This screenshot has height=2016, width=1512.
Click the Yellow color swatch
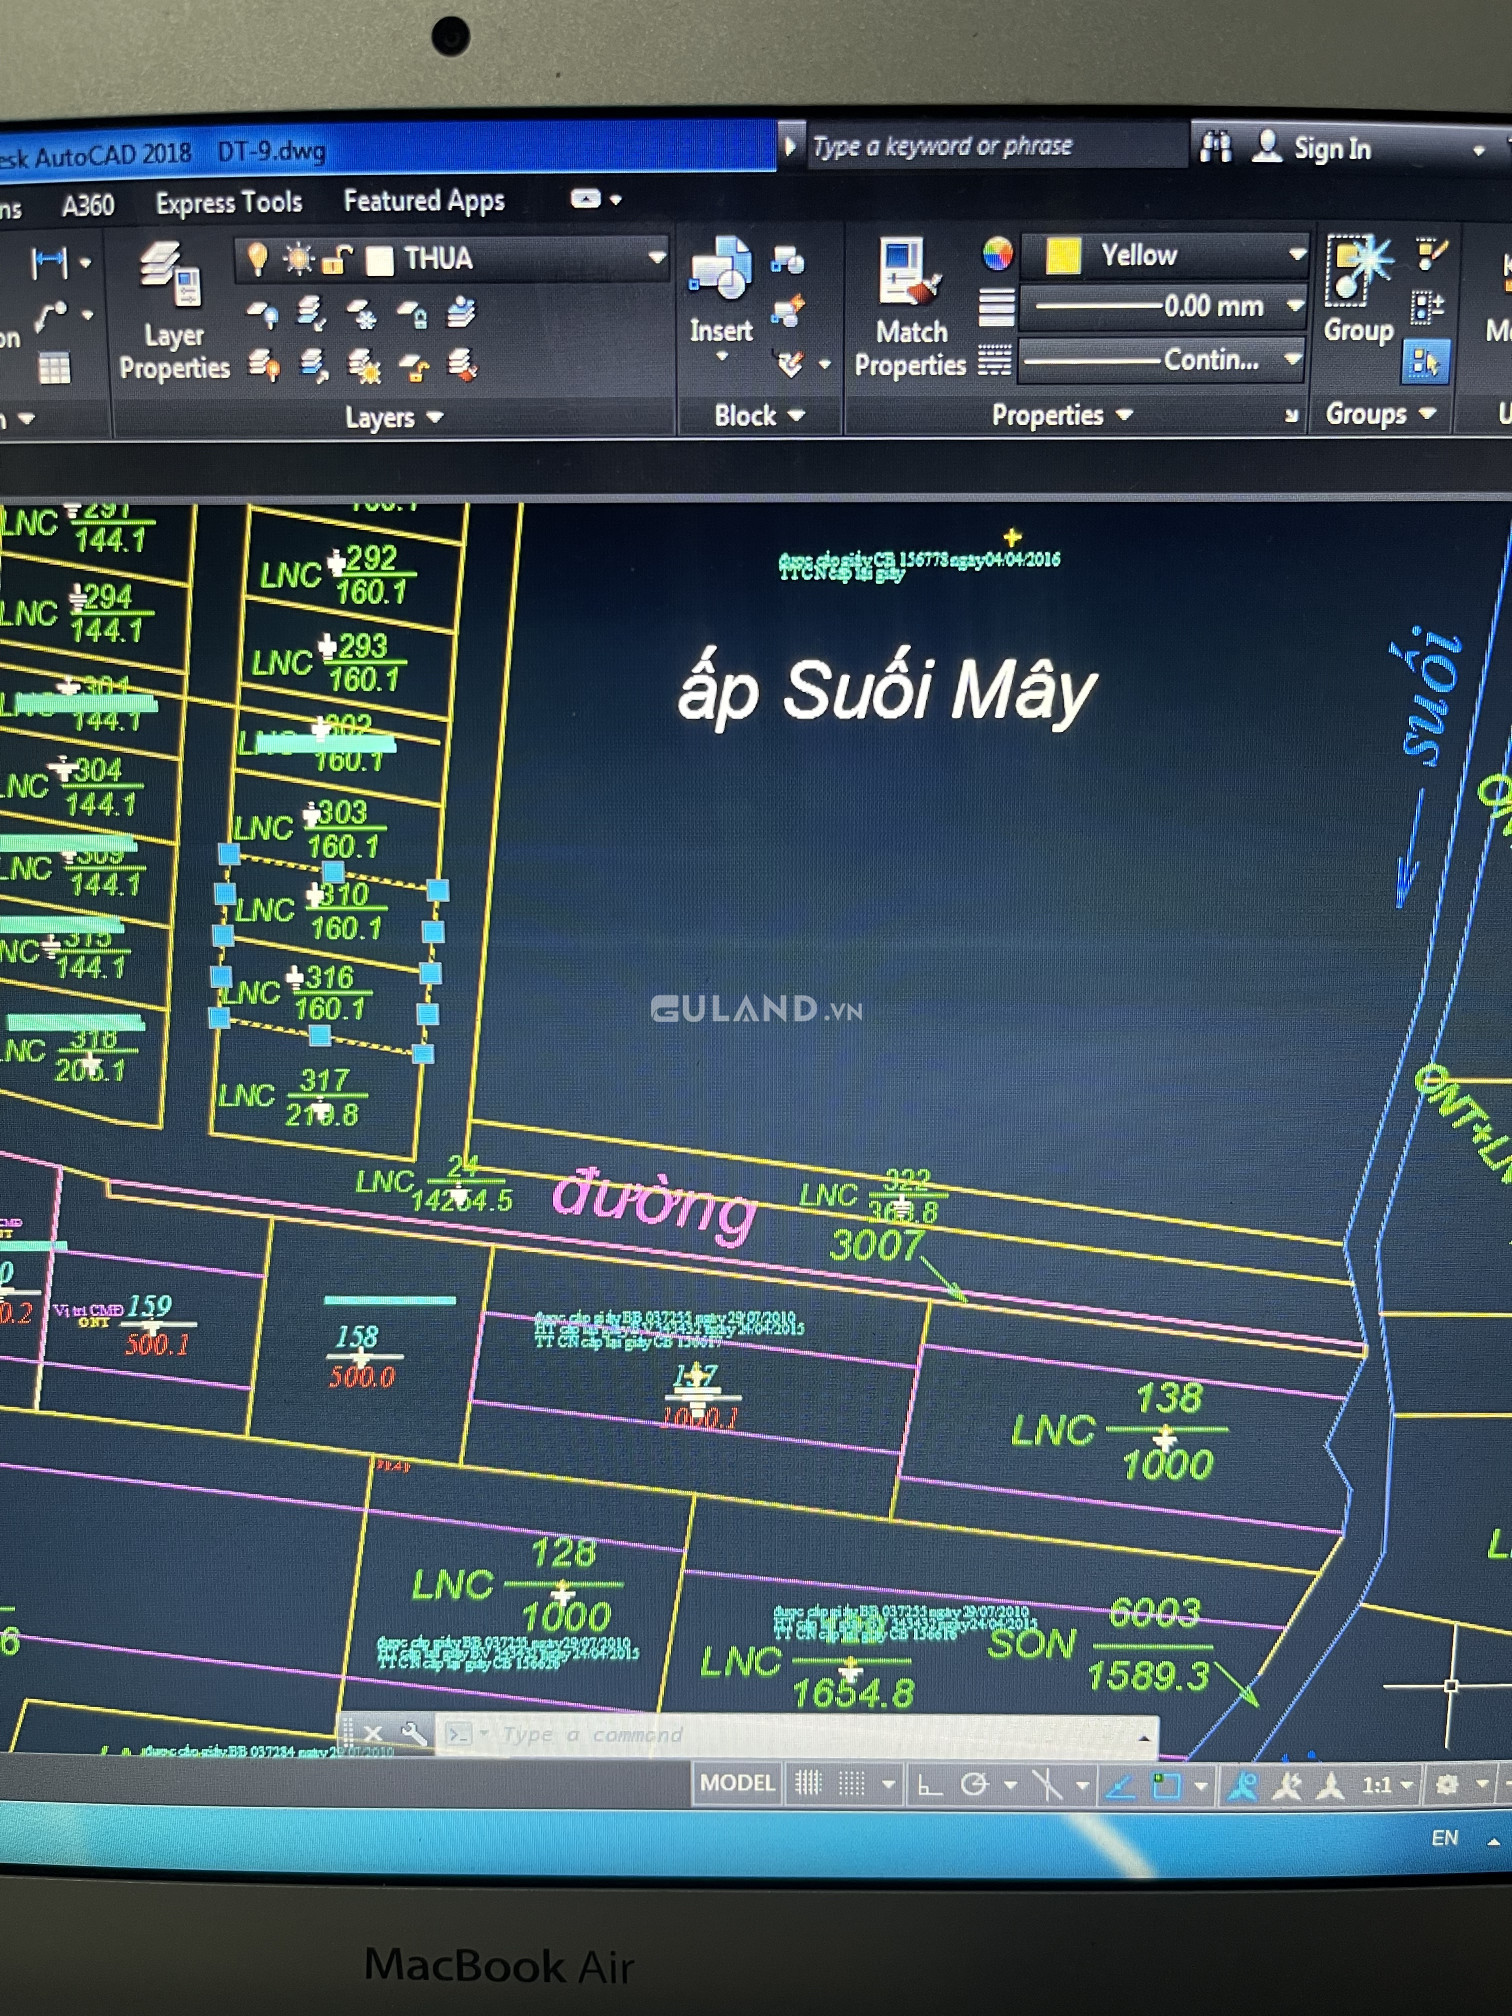pyautogui.click(x=1063, y=255)
